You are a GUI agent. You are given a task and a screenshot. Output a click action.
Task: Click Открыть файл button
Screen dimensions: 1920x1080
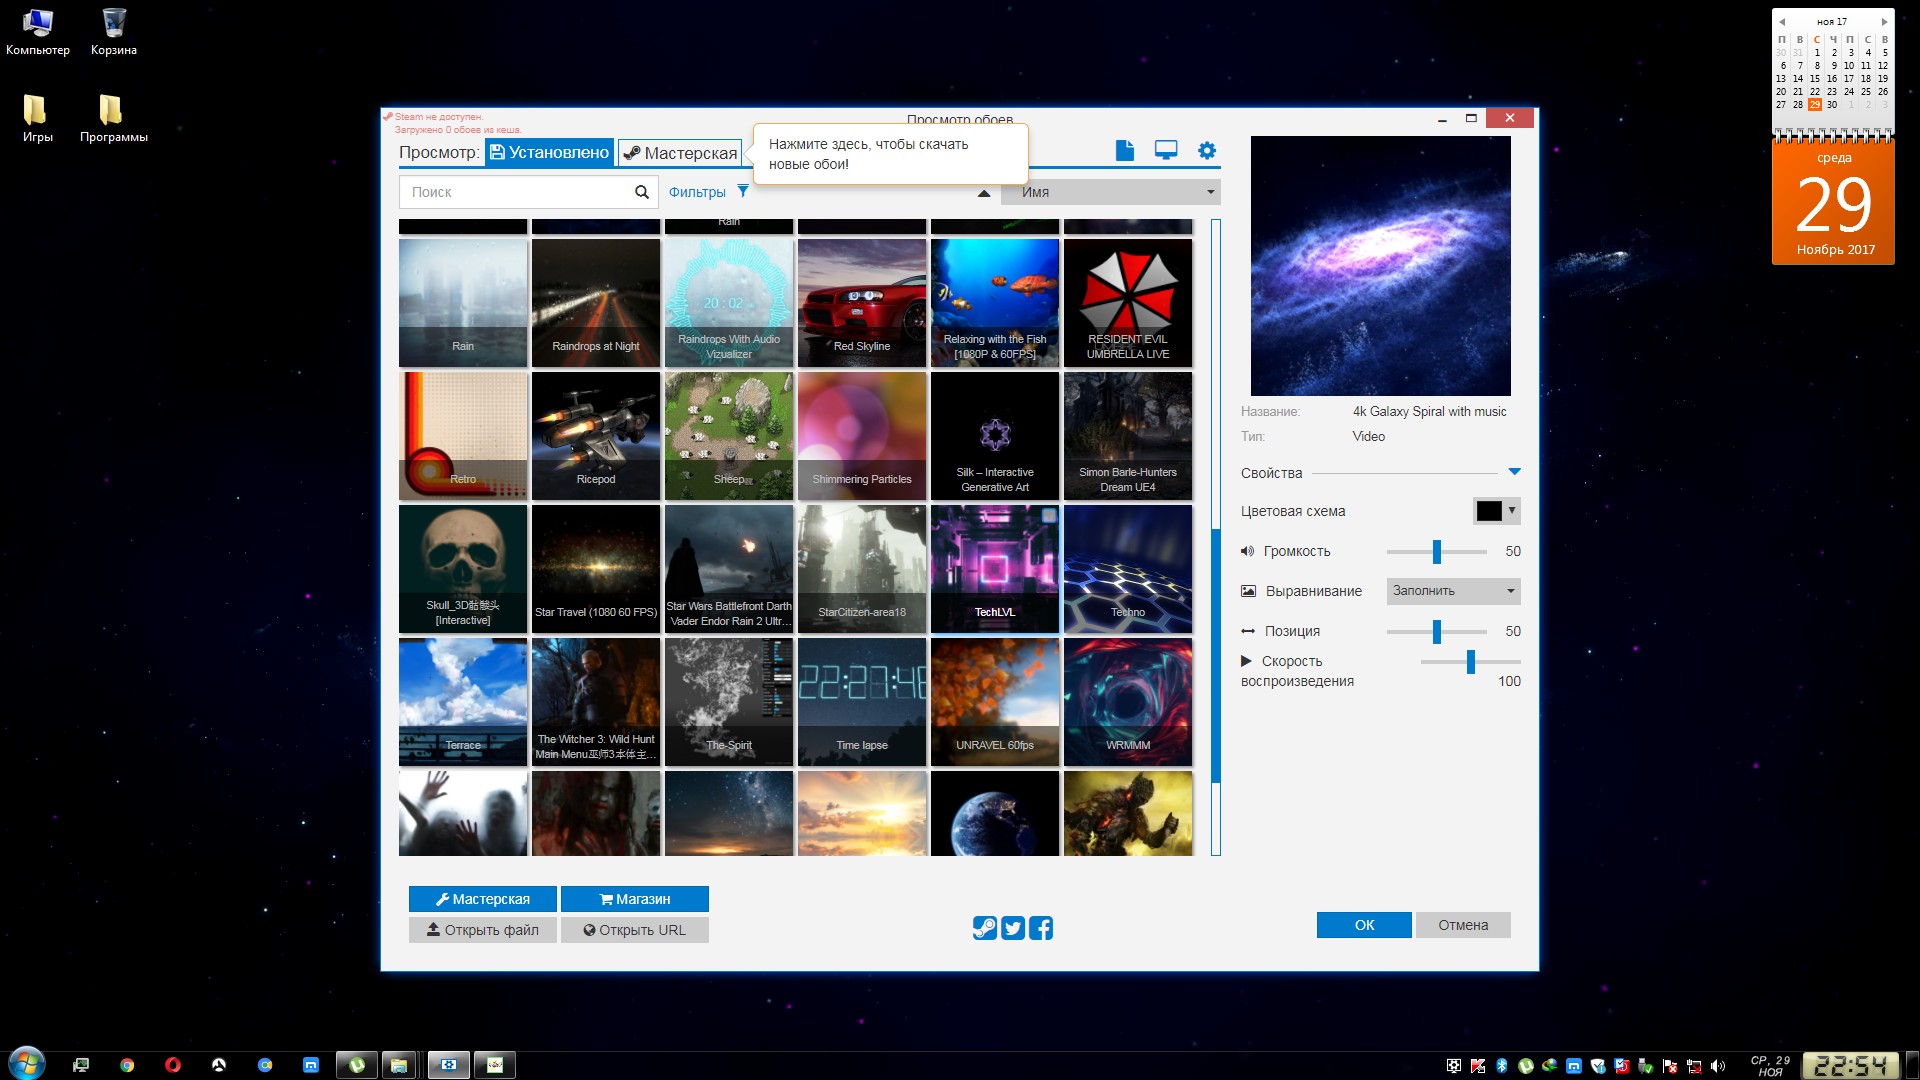point(483,930)
